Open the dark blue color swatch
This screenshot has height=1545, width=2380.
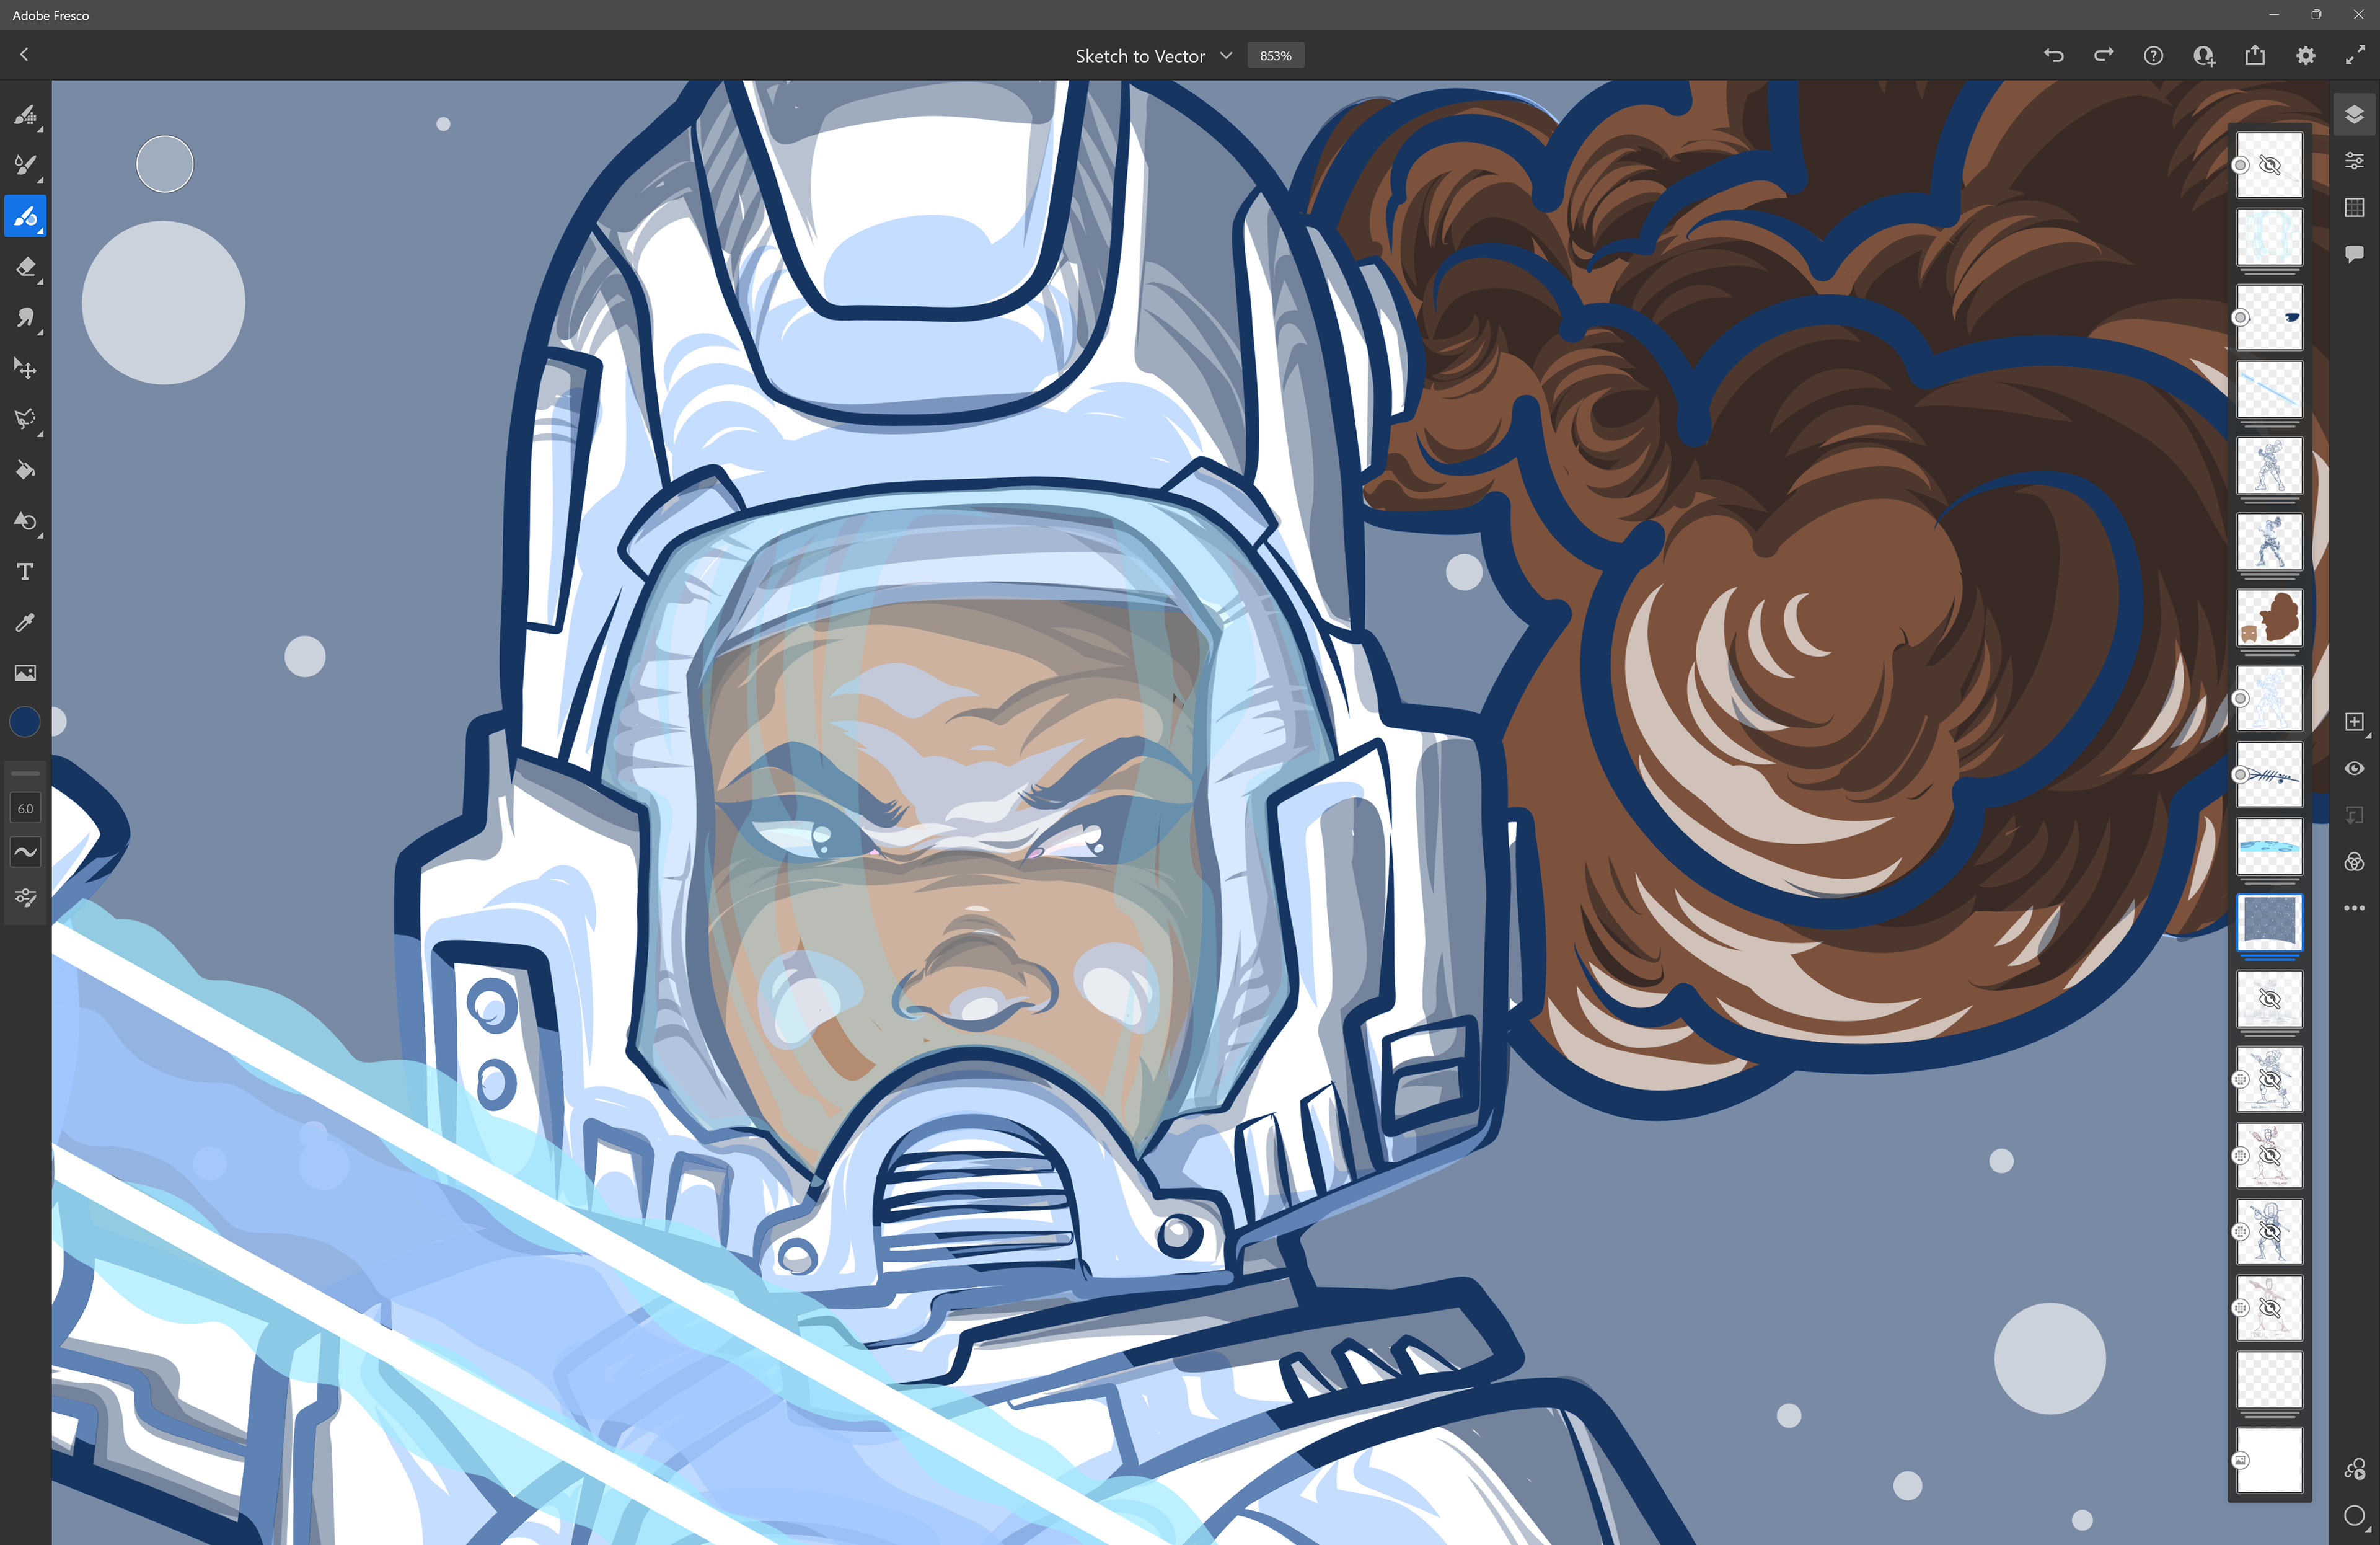[x=25, y=722]
